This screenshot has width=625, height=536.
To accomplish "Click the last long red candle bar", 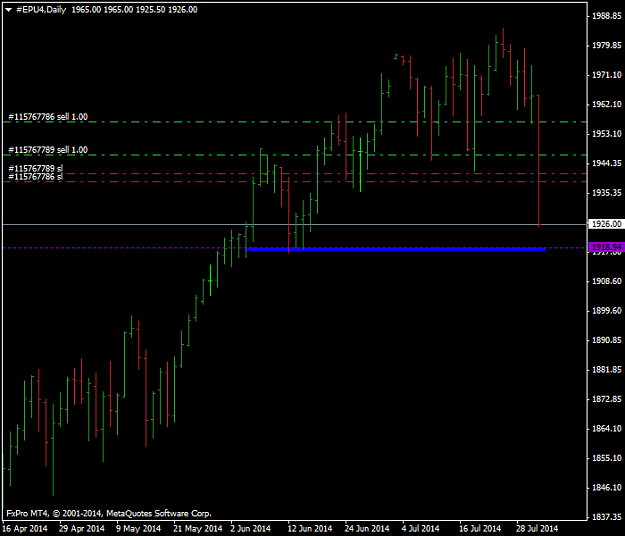I will pyautogui.click(x=539, y=161).
